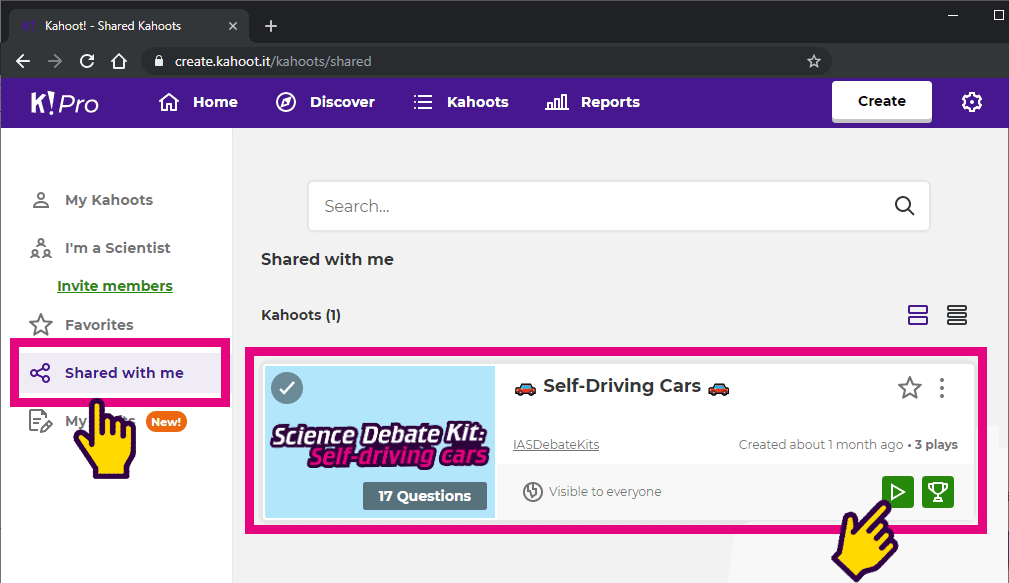Assign challenge with the trophy button
Viewport: 1009px width, 583px height.
click(x=938, y=492)
